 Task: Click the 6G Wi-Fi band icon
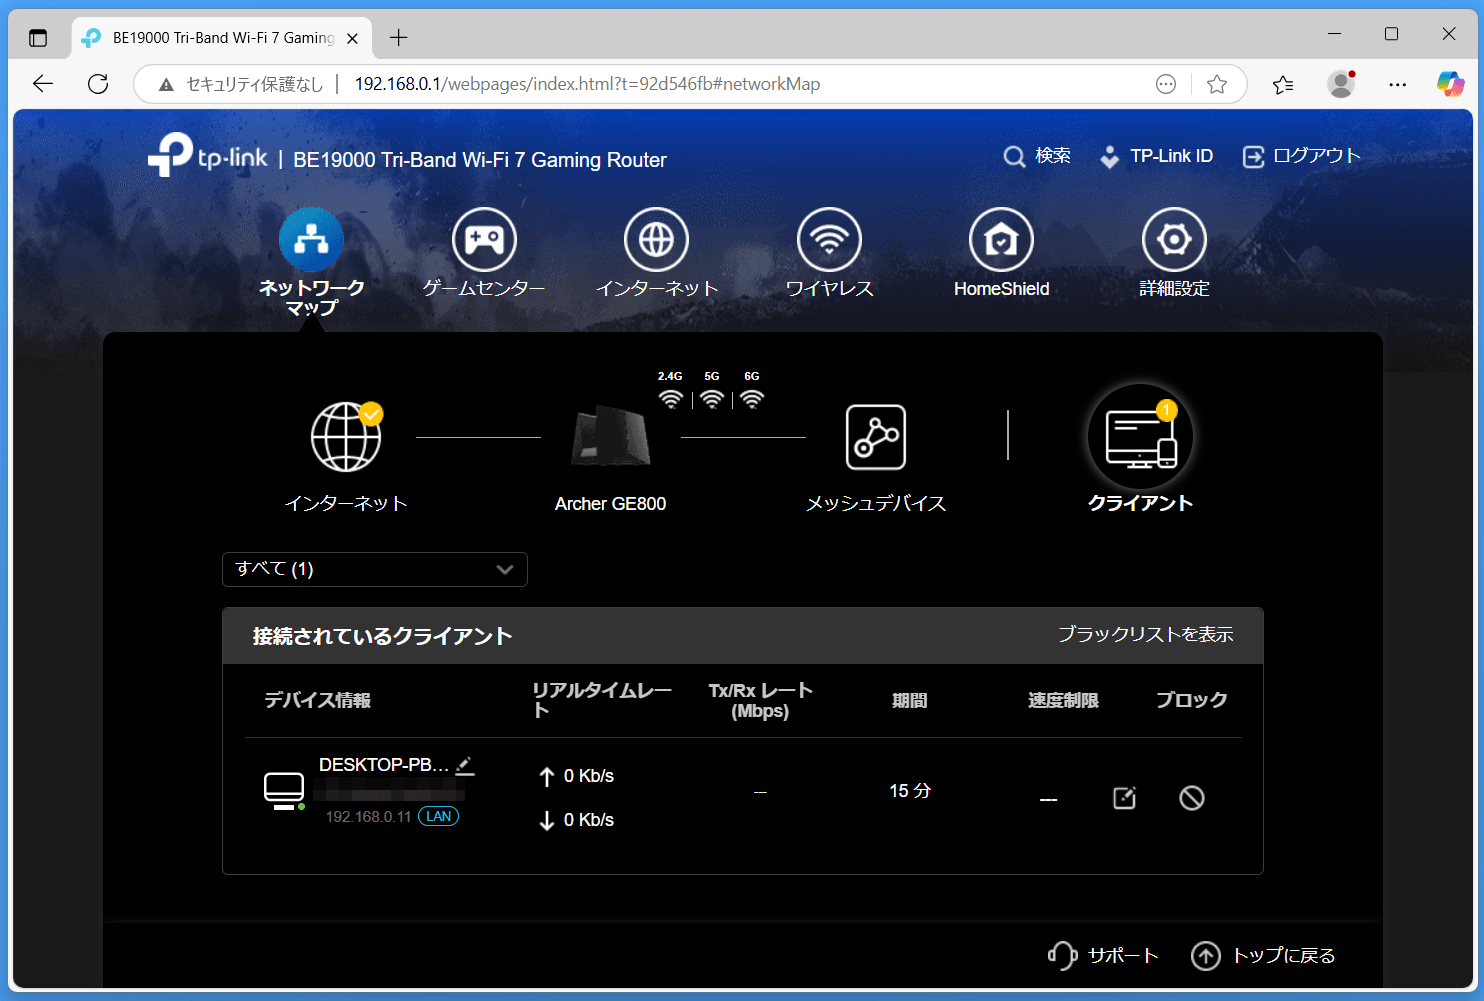pyautogui.click(x=752, y=399)
